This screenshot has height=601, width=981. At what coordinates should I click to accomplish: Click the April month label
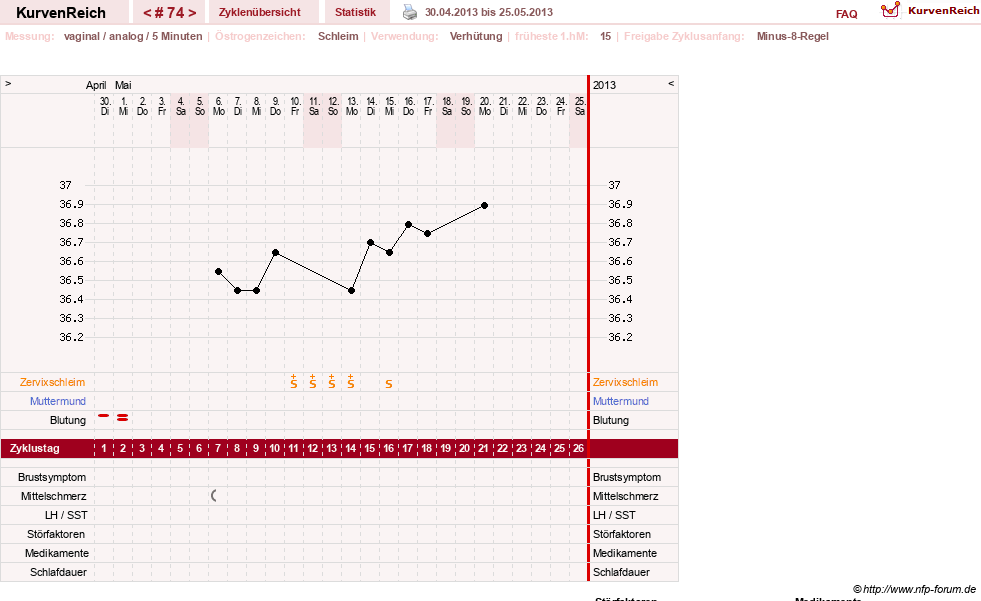tap(96, 85)
